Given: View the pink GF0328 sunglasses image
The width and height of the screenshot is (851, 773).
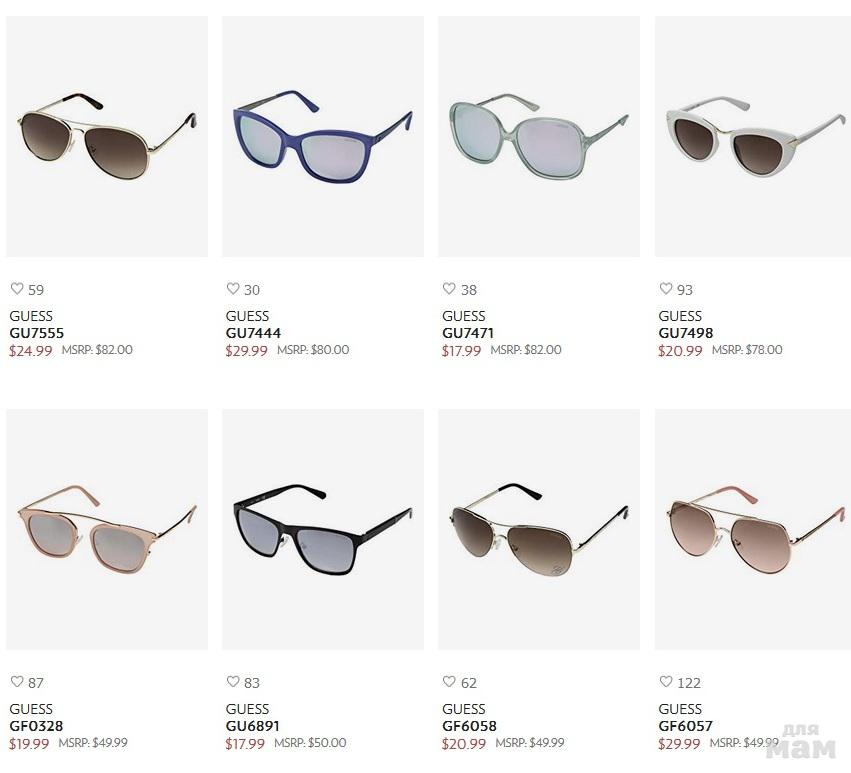Looking at the screenshot, I should click(x=107, y=529).
